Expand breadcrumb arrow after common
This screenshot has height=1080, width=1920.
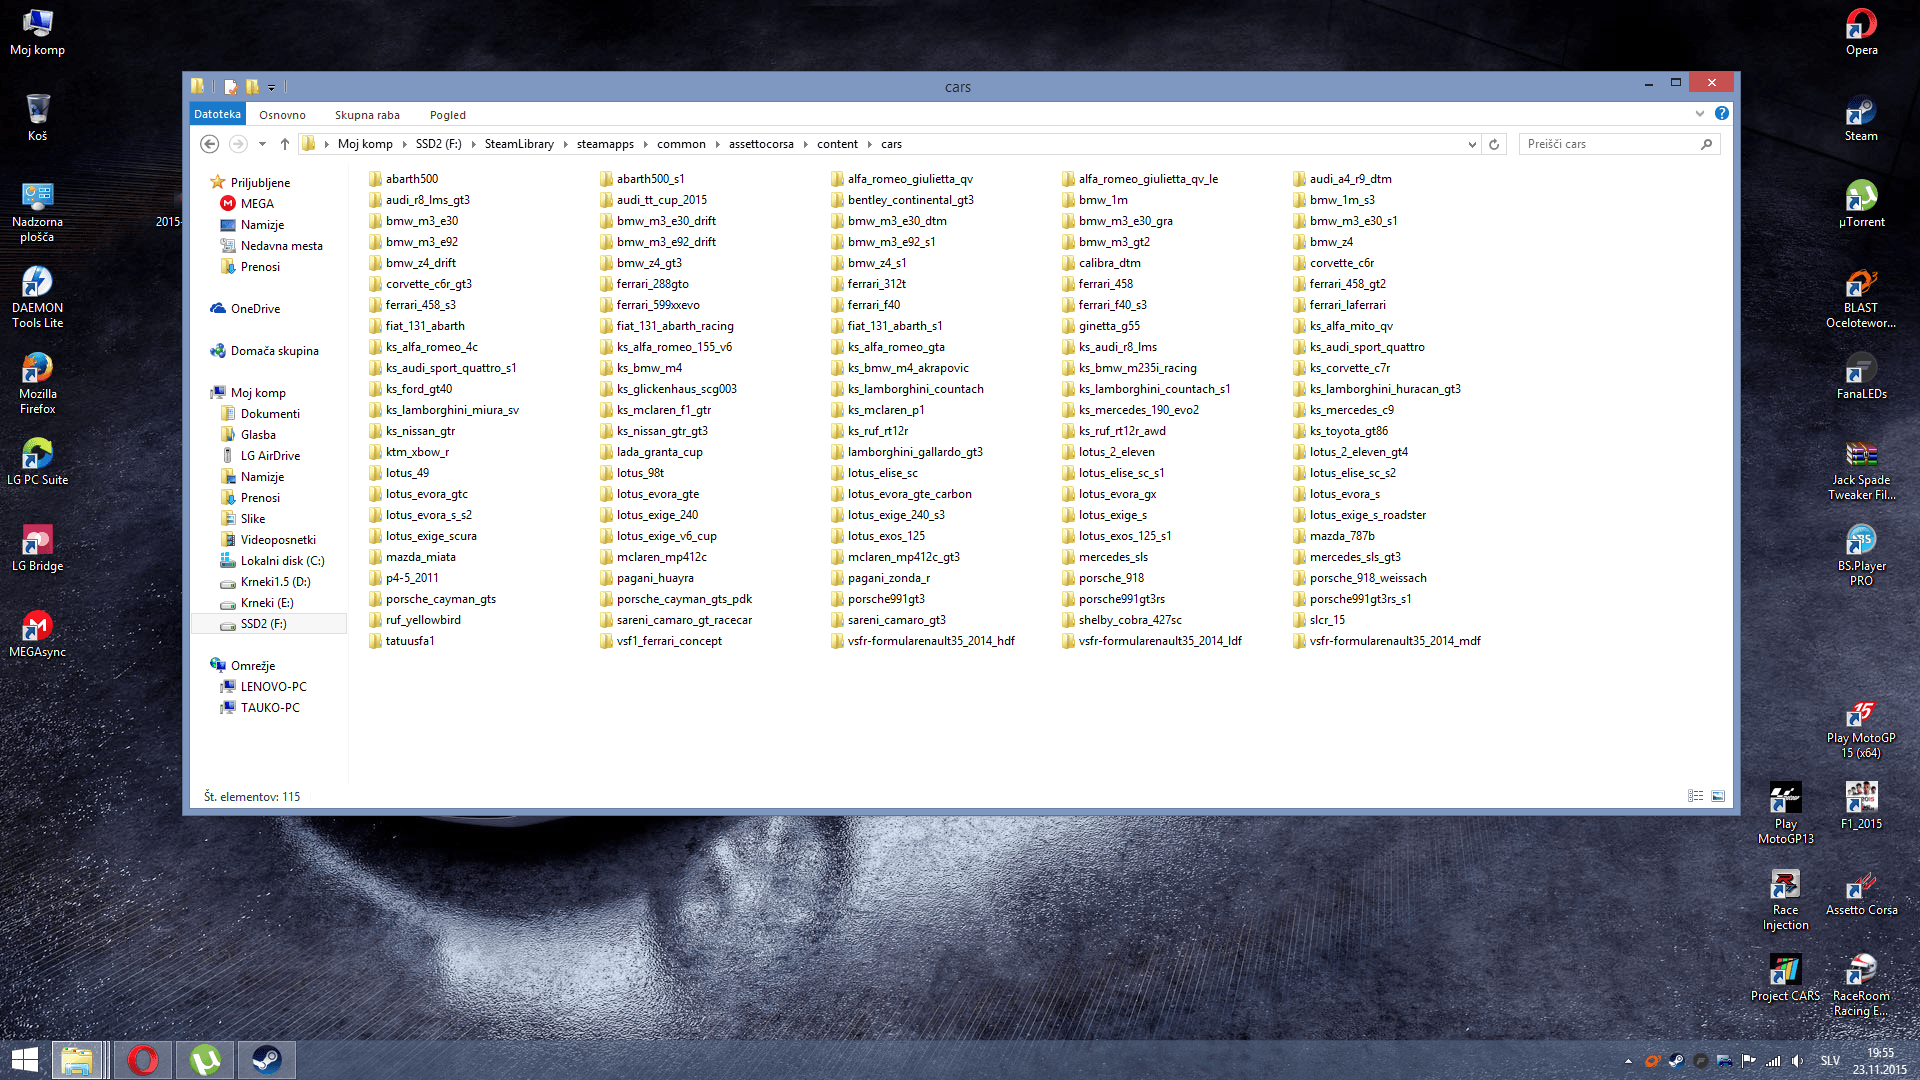click(x=717, y=144)
